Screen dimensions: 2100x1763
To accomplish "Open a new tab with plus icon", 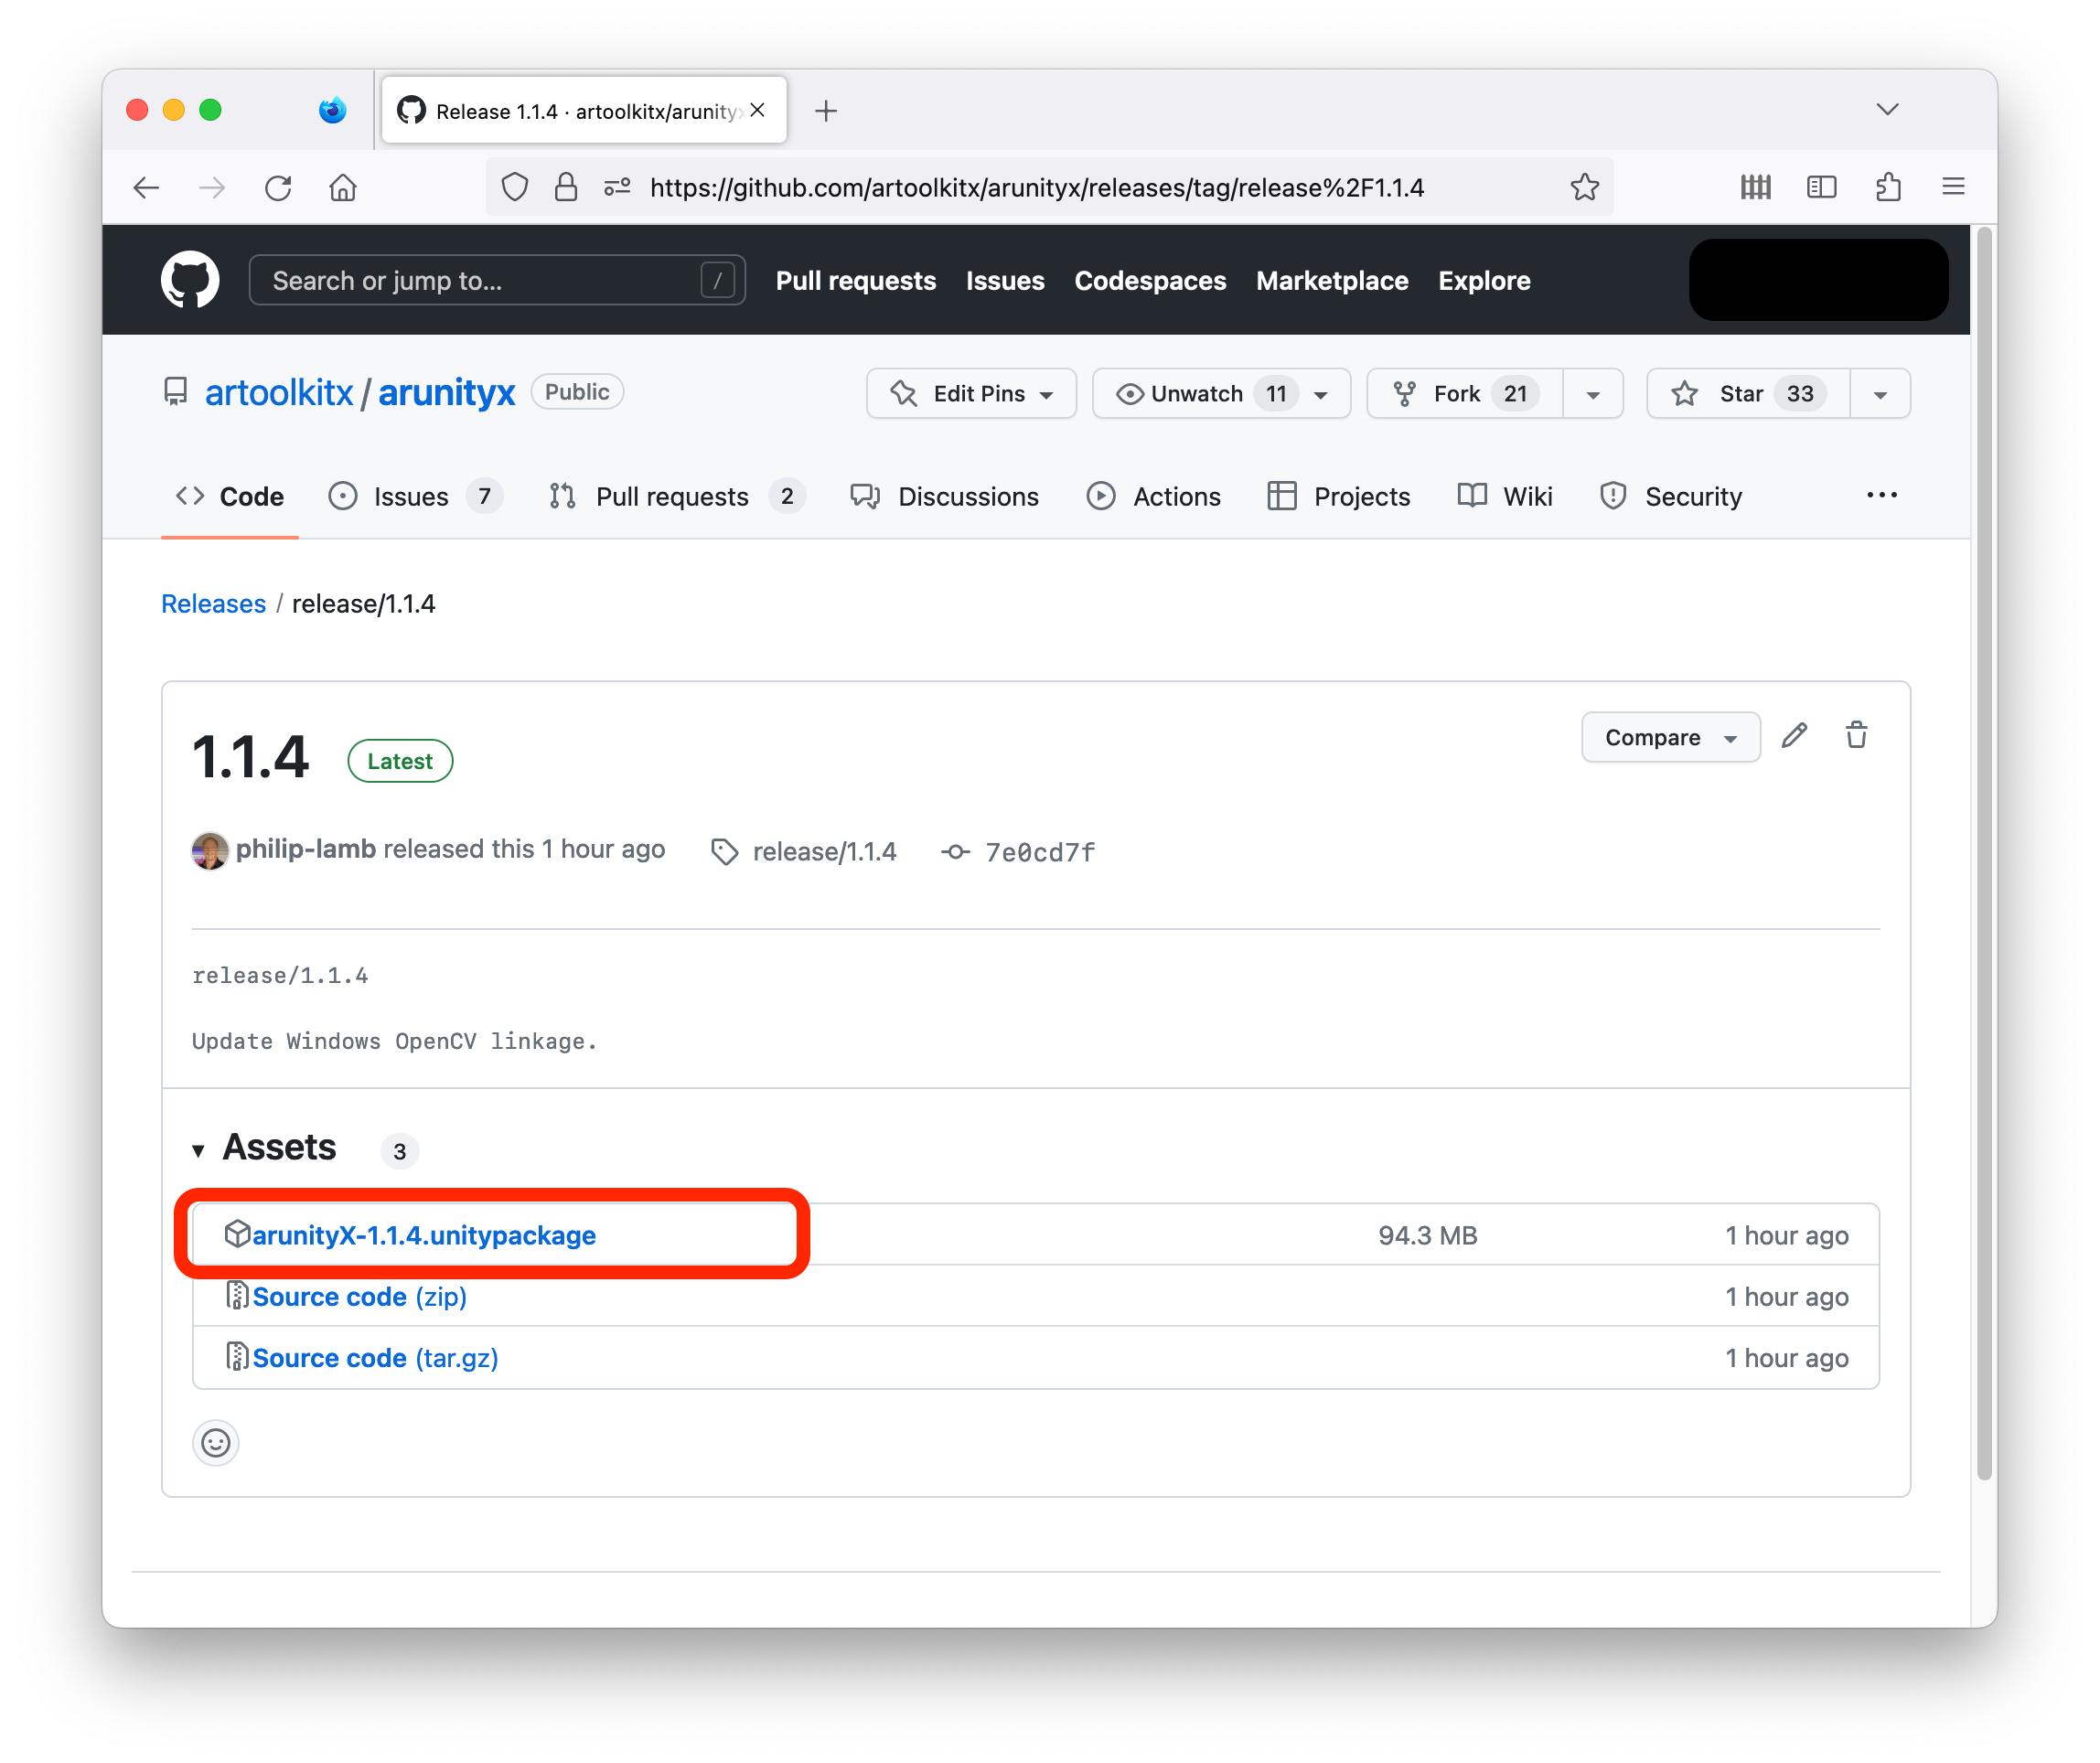I will [826, 111].
